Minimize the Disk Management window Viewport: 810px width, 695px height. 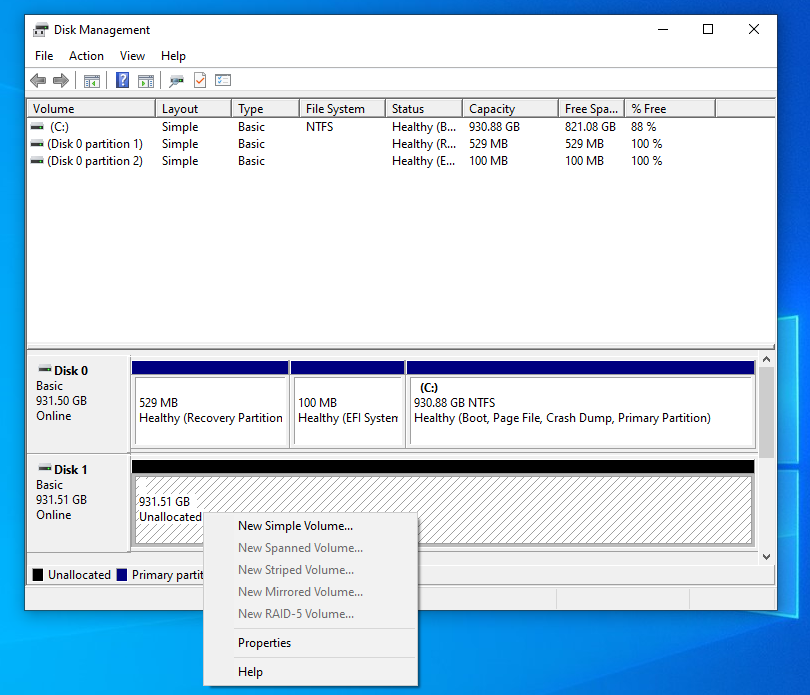click(663, 29)
